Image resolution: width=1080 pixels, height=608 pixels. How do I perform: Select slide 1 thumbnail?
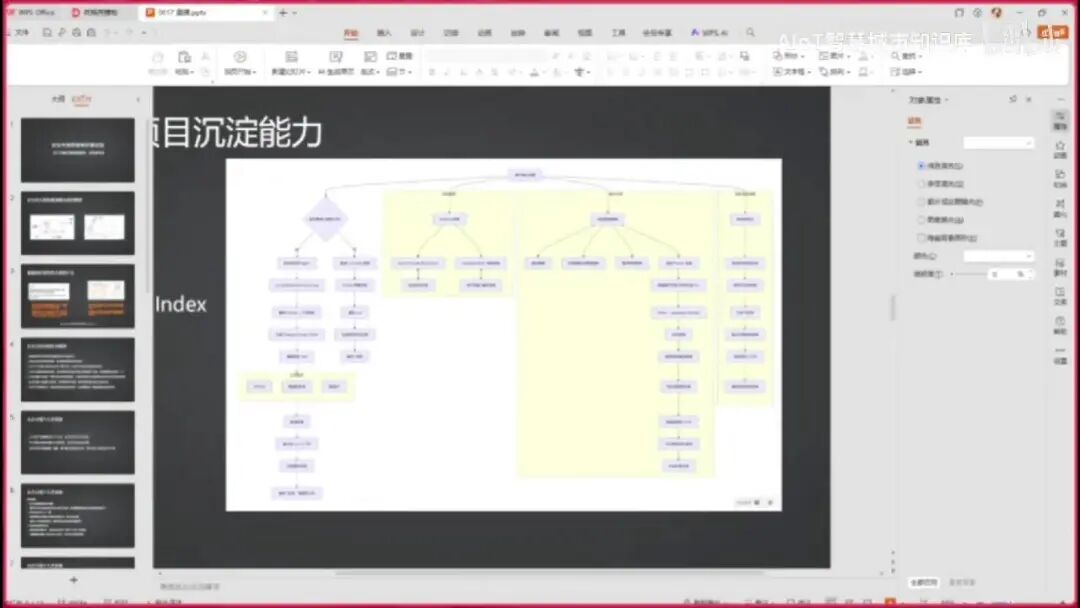click(78, 150)
